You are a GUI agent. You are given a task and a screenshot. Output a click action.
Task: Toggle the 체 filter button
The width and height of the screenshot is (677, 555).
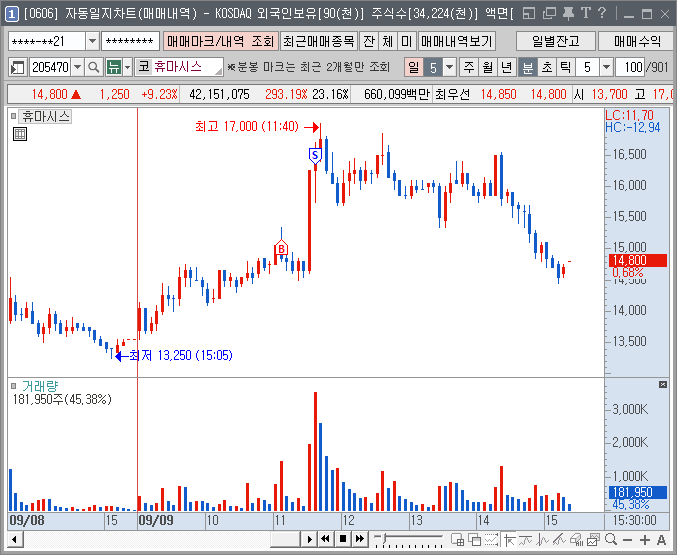click(x=387, y=41)
